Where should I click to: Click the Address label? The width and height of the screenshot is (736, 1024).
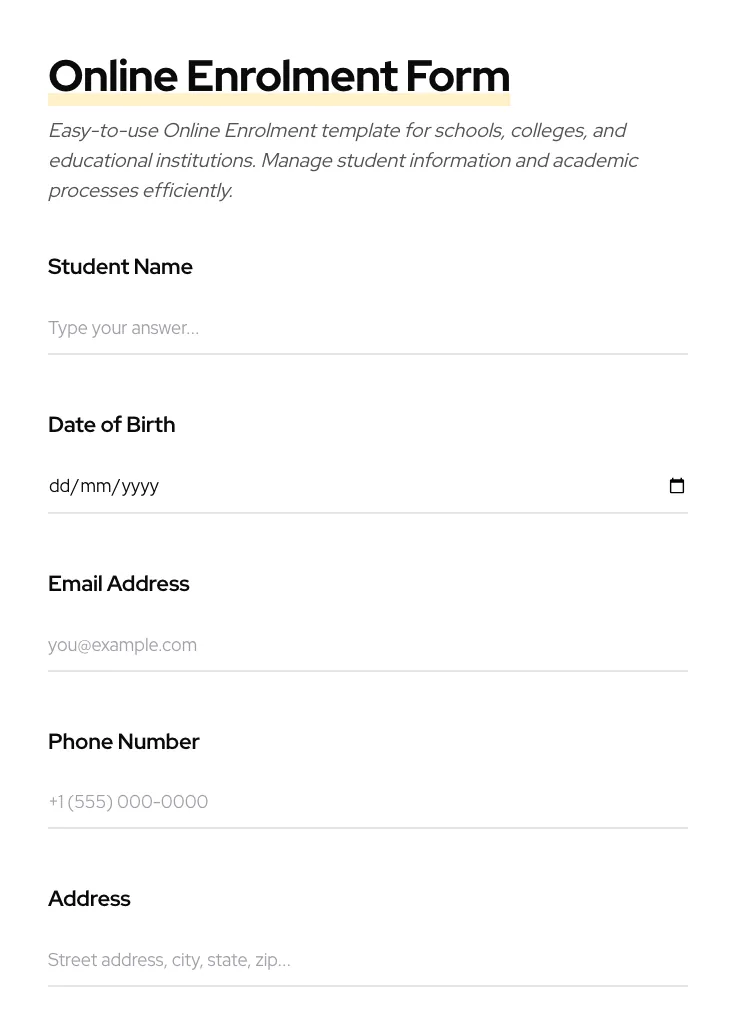[x=88, y=898]
